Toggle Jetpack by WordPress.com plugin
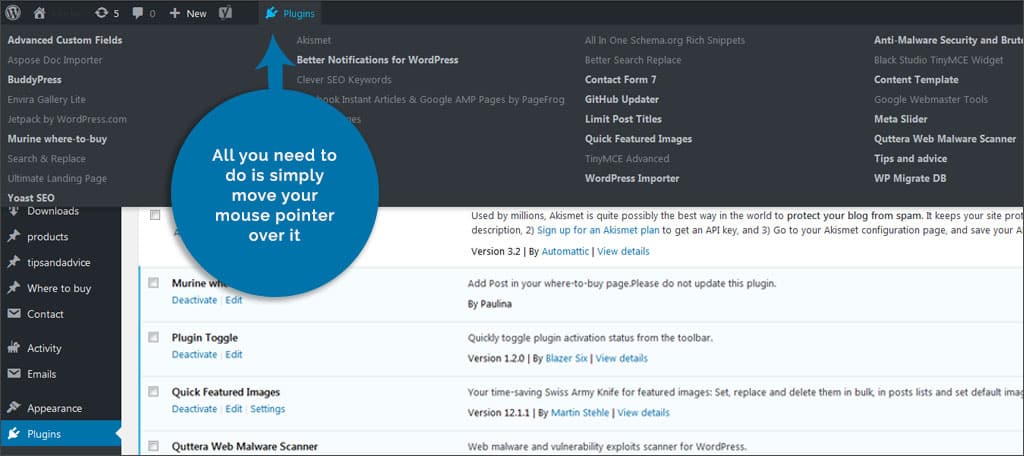Screen dimensions: 1024x456 67,119
